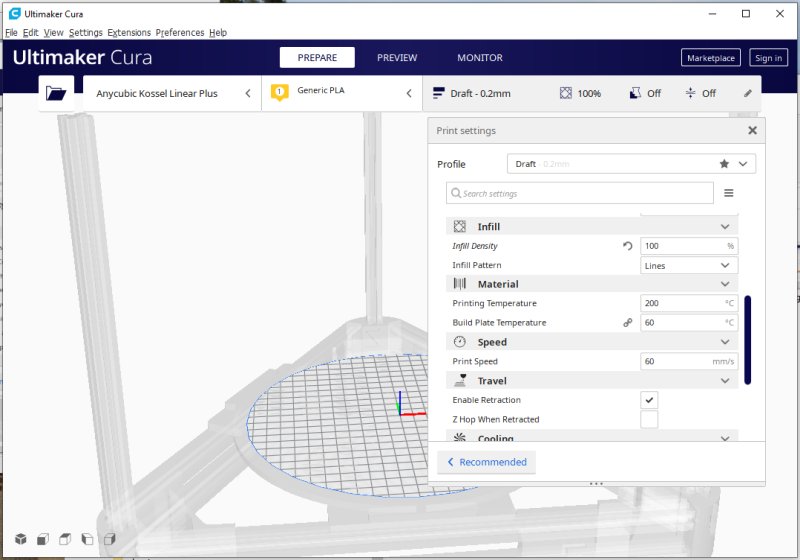800x560 pixels.
Task: Switch to the MONITOR stage tab
Action: point(480,58)
